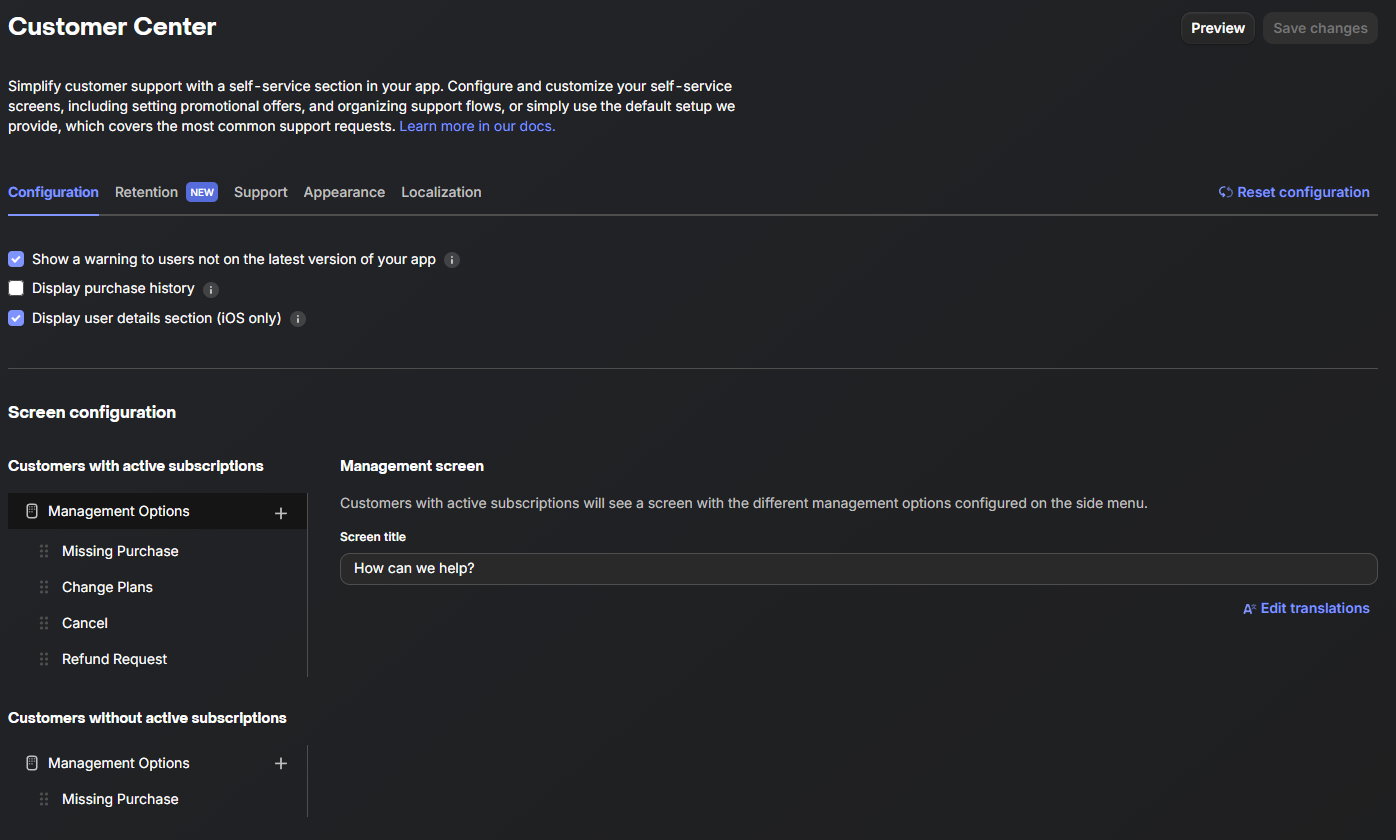This screenshot has height=840, width=1396.
Task: Switch to the Retention tab
Action: coord(146,192)
